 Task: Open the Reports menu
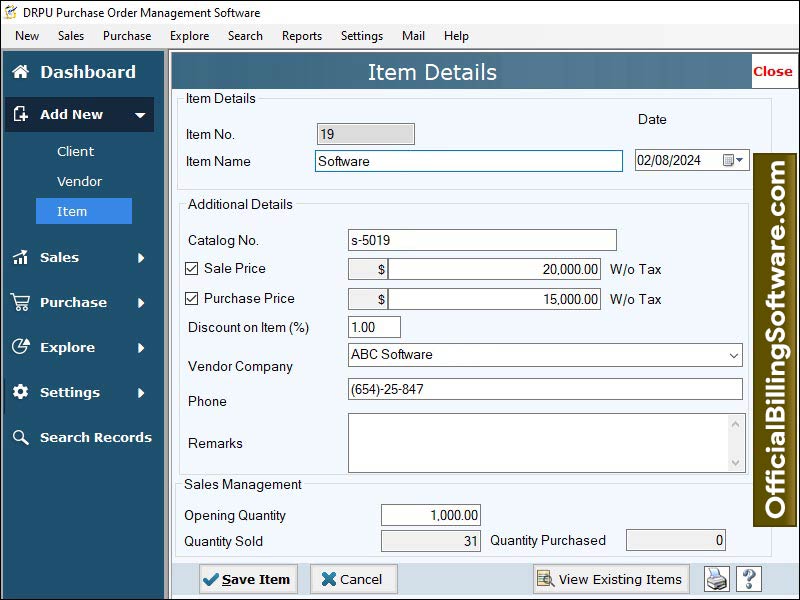pyautogui.click(x=301, y=35)
